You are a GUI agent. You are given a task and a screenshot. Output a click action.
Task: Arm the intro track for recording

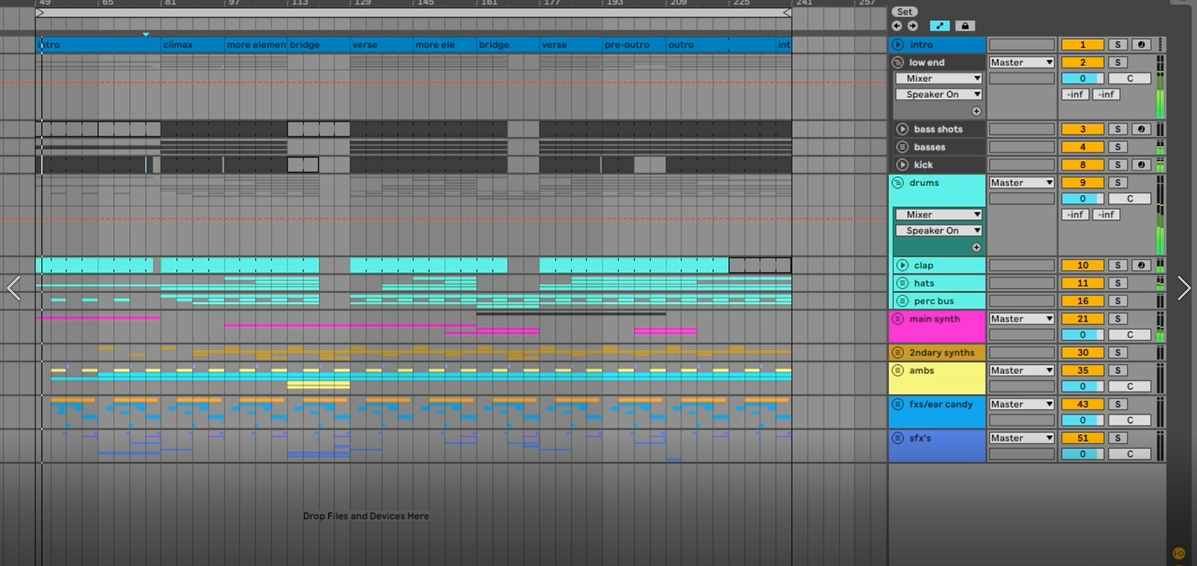pyautogui.click(x=1141, y=45)
